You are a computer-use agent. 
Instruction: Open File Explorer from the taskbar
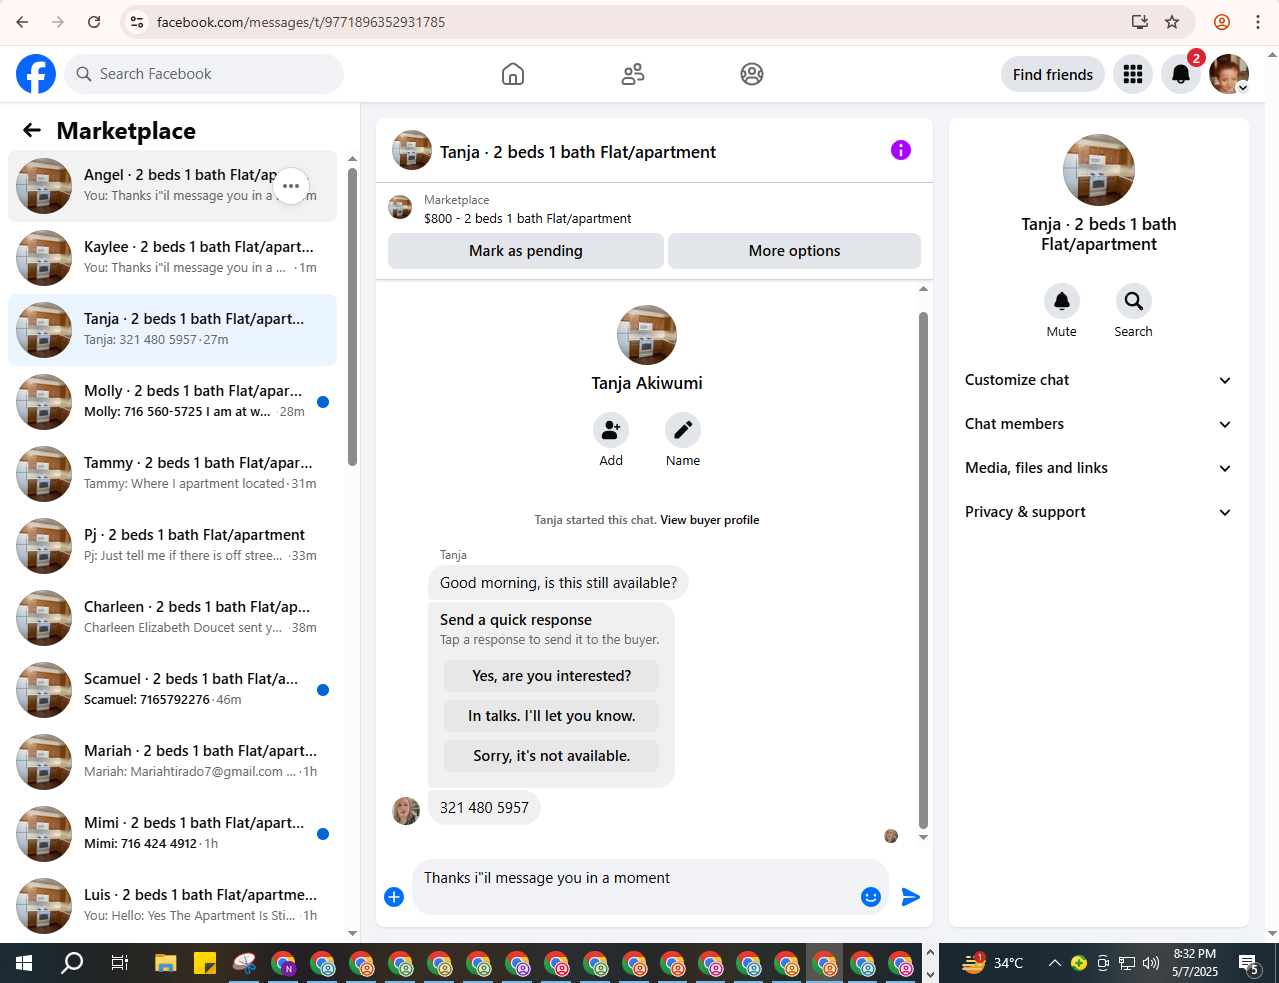[165, 963]
